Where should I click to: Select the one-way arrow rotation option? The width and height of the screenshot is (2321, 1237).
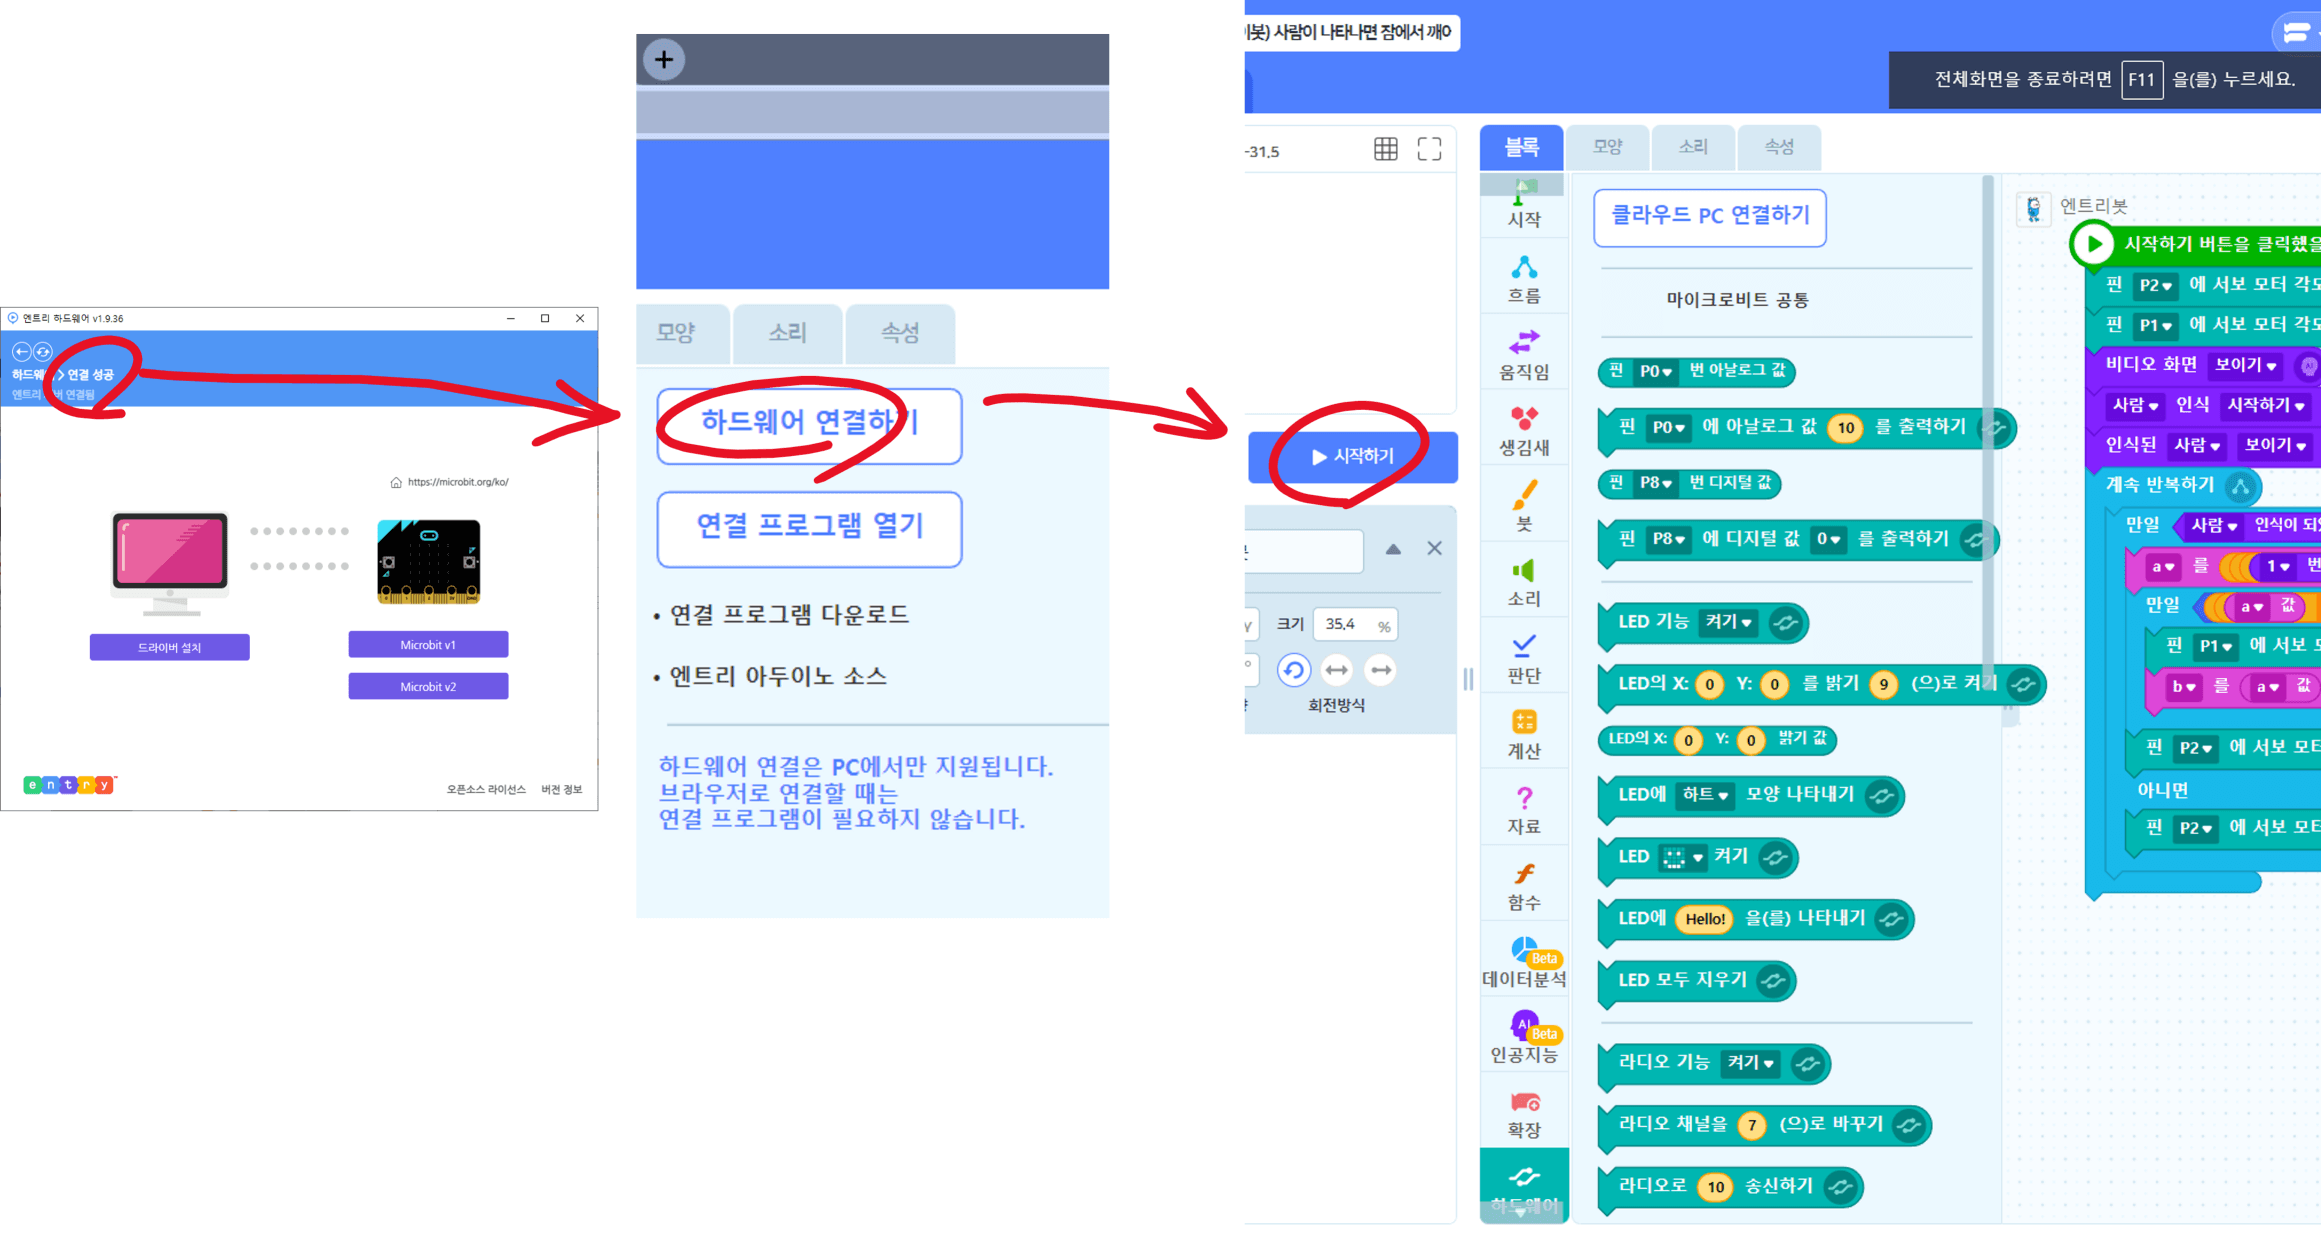1381,670
